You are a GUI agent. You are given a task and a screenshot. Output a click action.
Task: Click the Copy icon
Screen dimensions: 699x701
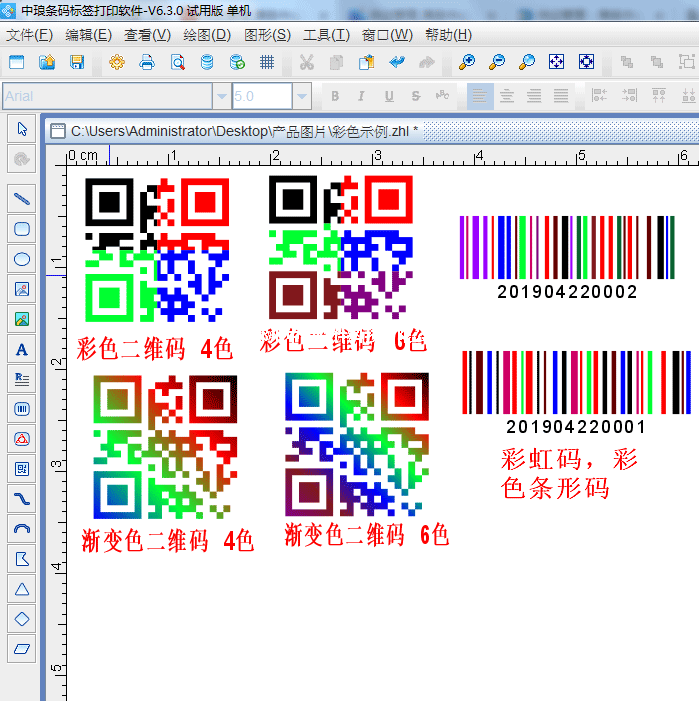[336, 62]
